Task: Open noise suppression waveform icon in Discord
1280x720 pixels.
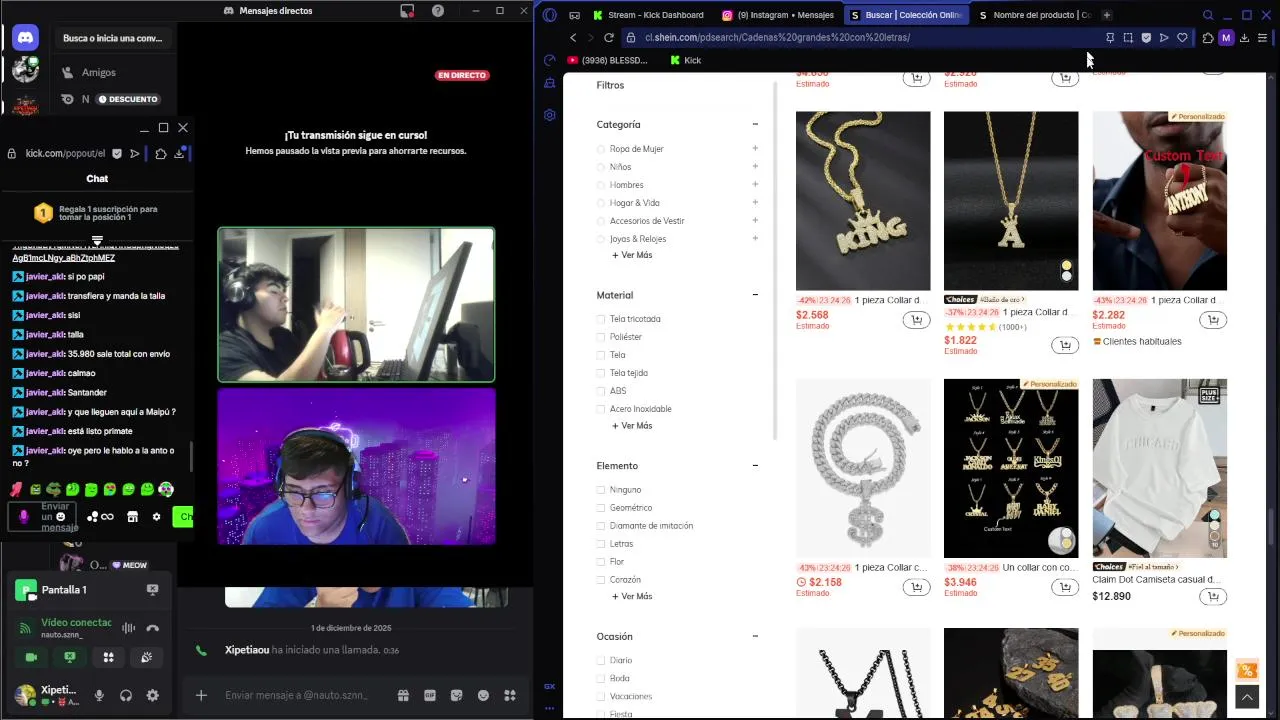Action: (128, 628)
